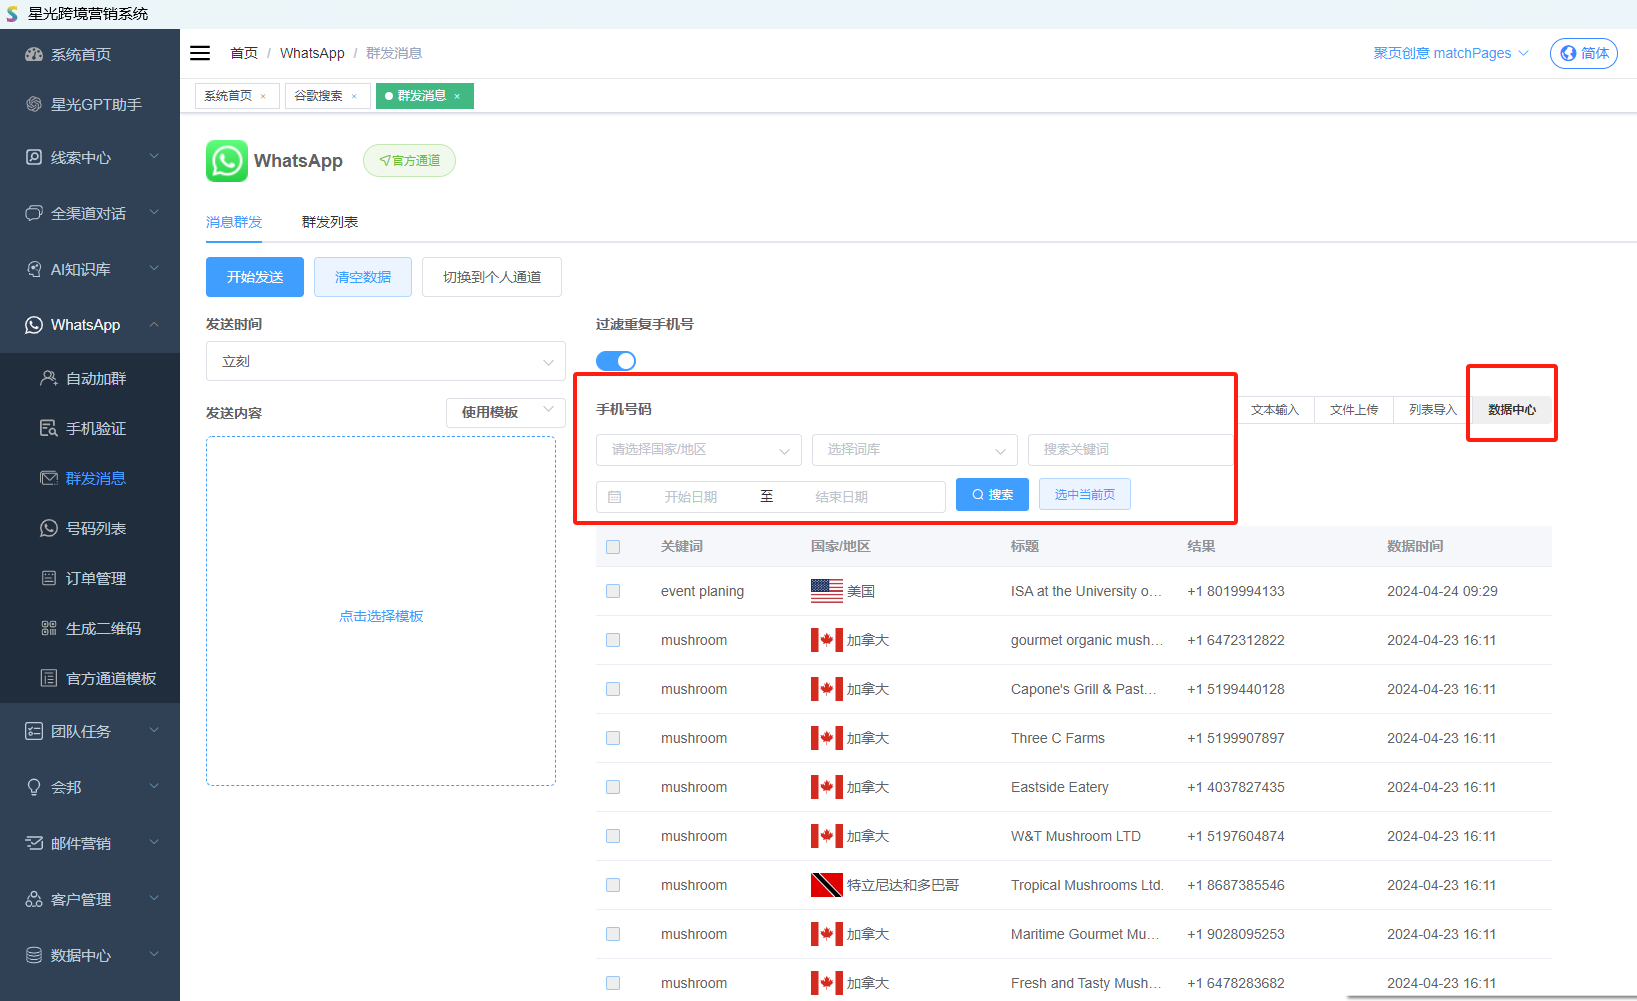Click the 团队任务 sidebar icon
Screen dimensions: 1637x1001
point(34,731)
